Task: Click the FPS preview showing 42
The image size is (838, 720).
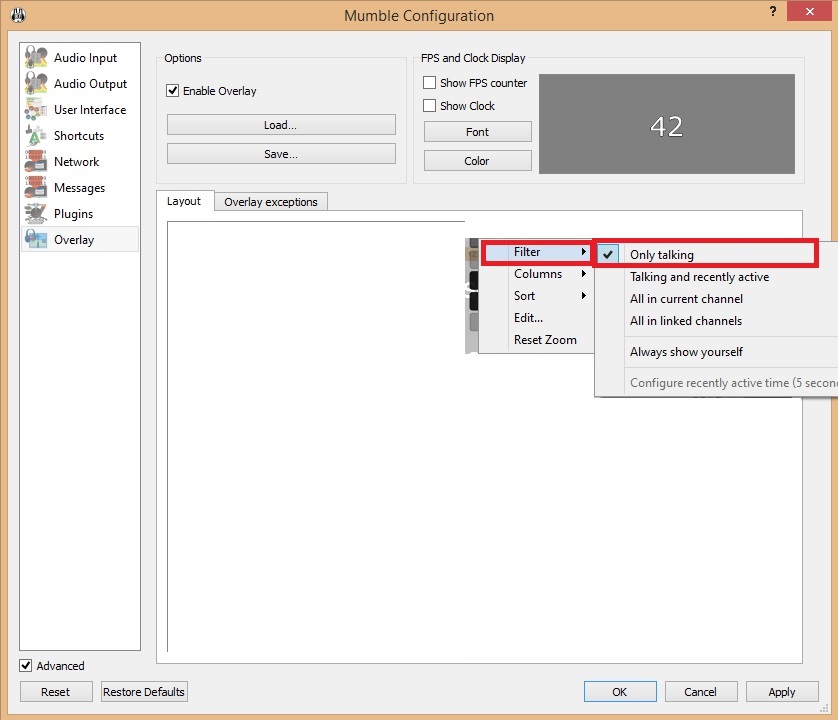Action: [x=666, y=124]
